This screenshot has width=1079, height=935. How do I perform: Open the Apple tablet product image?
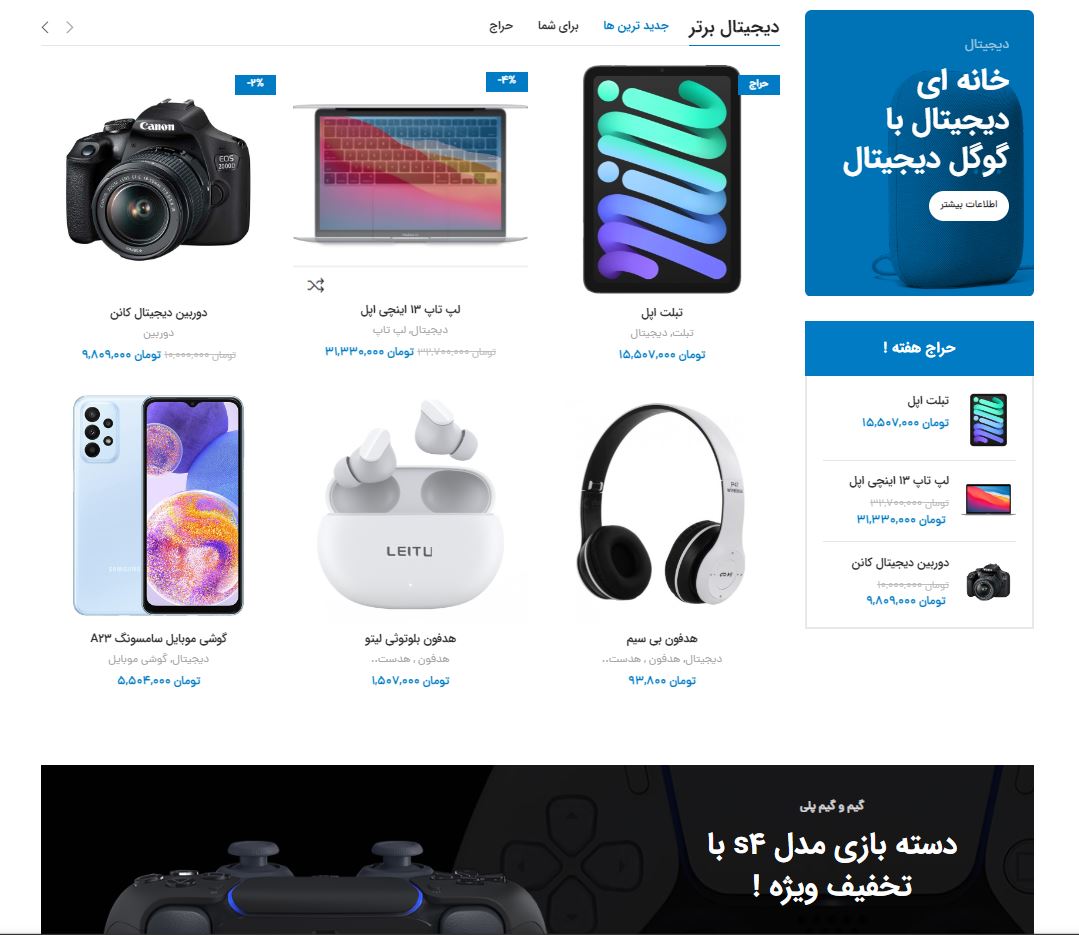pyautogui.click(x=662, y=179)
